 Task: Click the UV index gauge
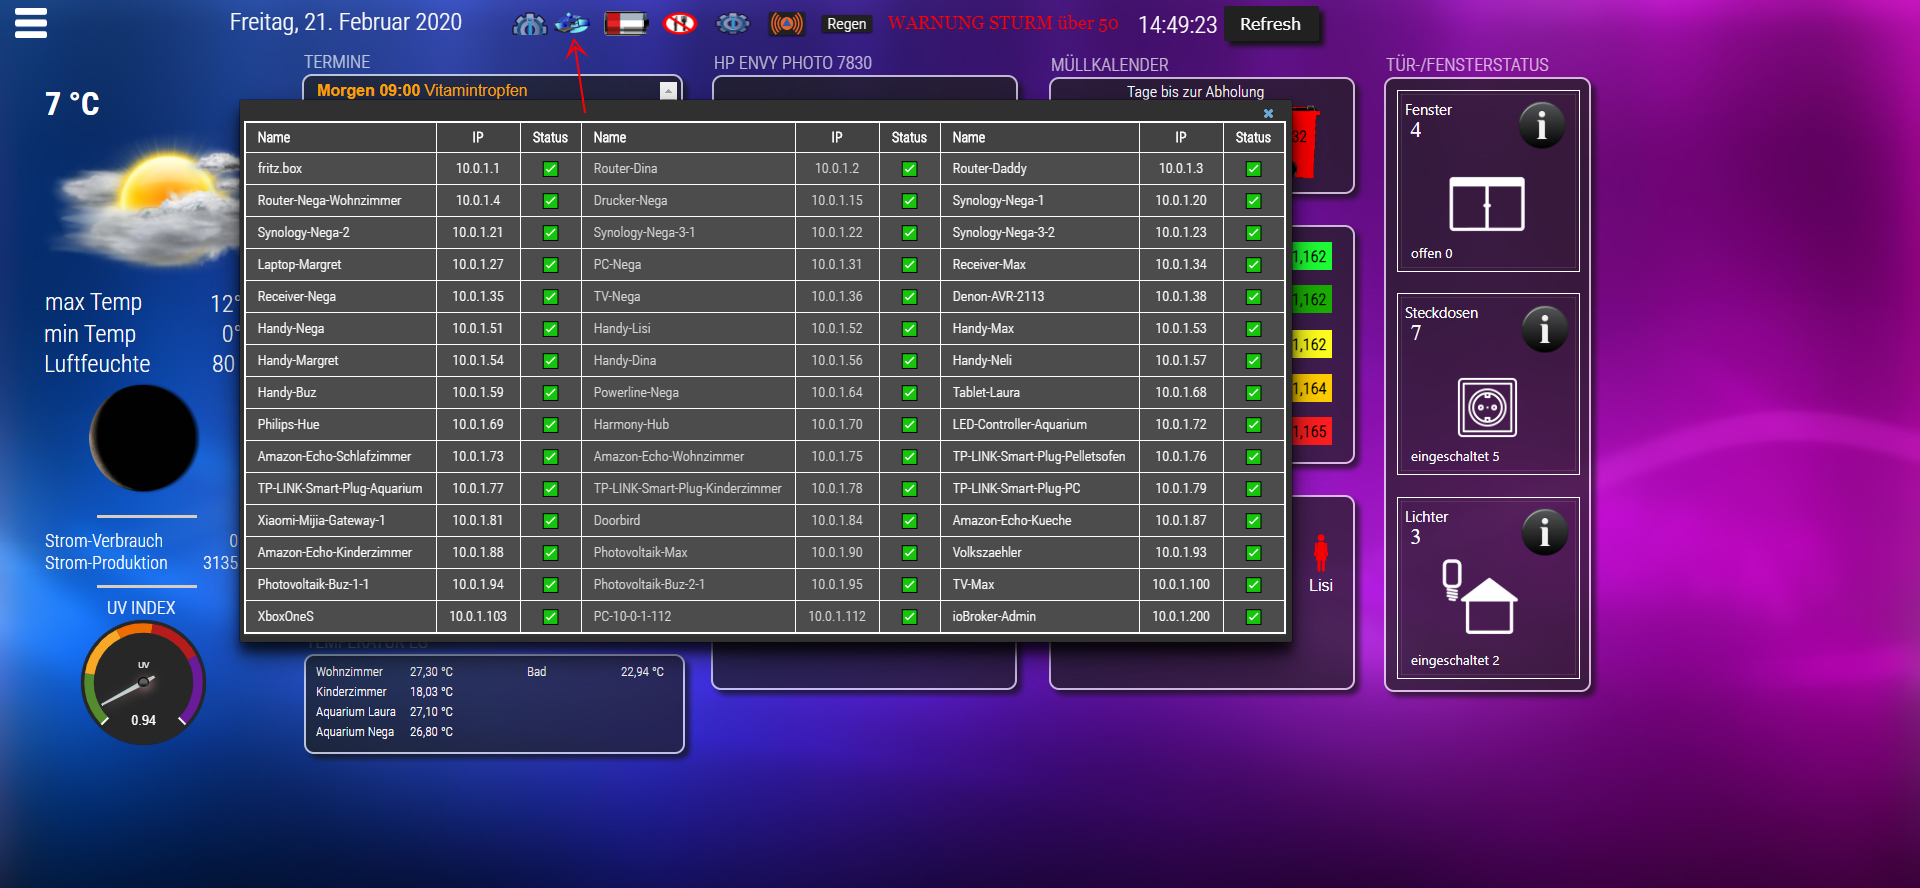pyautogui.click(x=143, y=683)
